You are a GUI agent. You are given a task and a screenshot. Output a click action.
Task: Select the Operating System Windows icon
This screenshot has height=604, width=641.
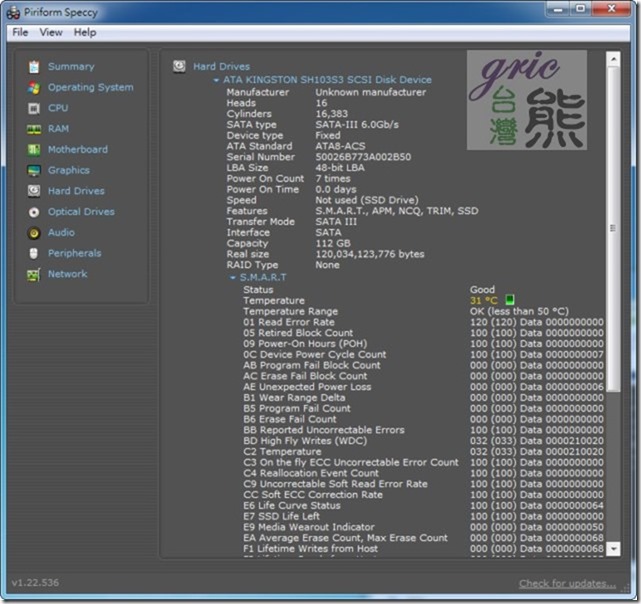pos(35,88)
